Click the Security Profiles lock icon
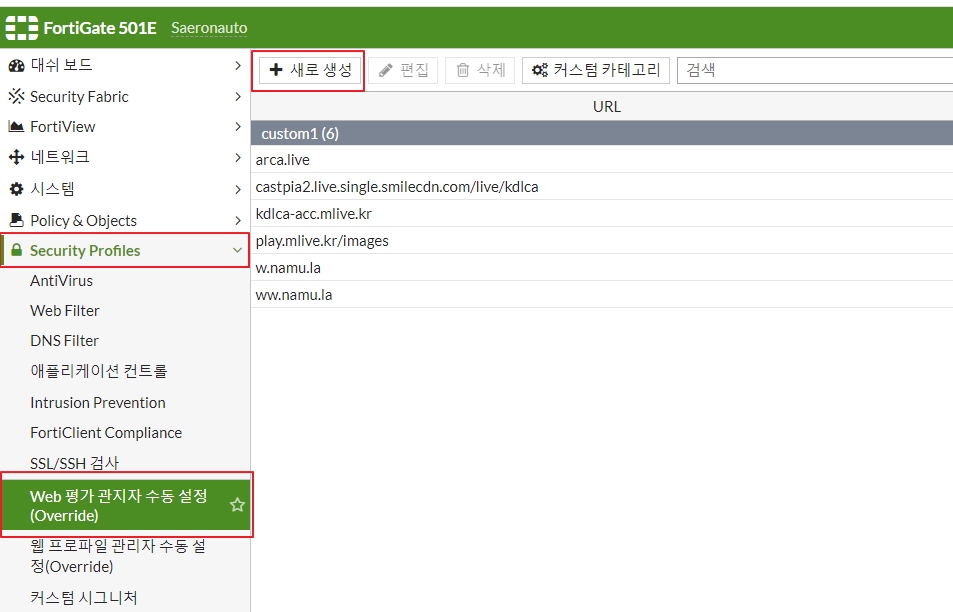Viewport: 953px width, 612px height. click(x=16, y=250)
